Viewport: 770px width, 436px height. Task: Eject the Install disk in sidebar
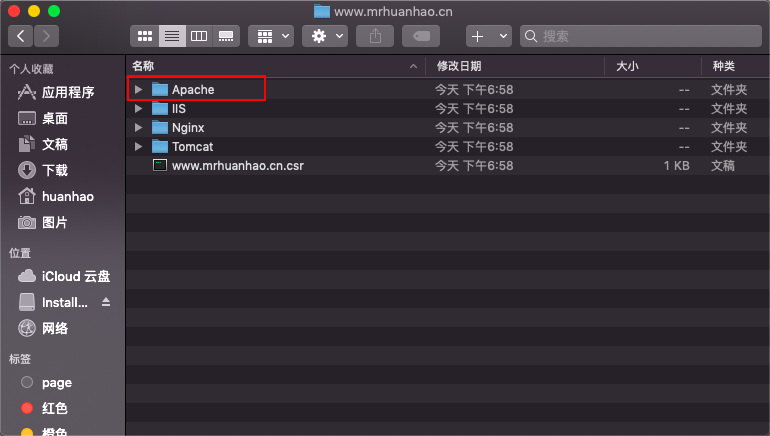(106, 303)
